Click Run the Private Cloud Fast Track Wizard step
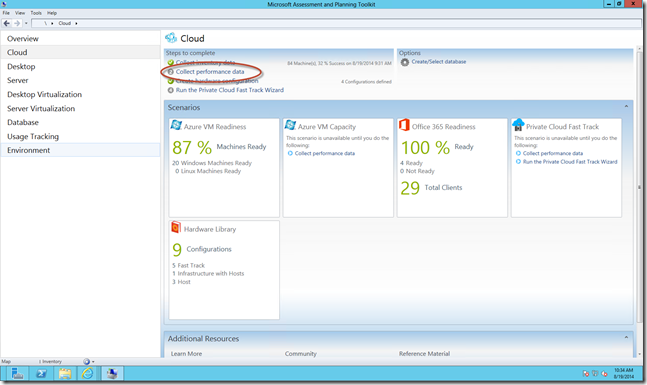647x385 pixels. point(230,90)
